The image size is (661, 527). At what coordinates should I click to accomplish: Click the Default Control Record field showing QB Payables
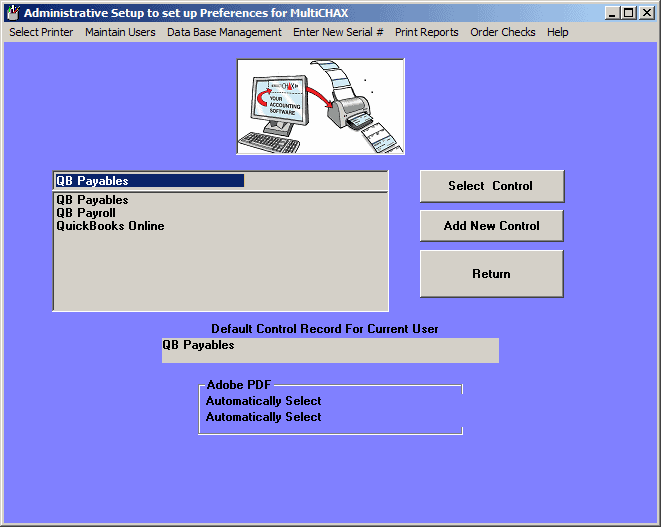330,350
